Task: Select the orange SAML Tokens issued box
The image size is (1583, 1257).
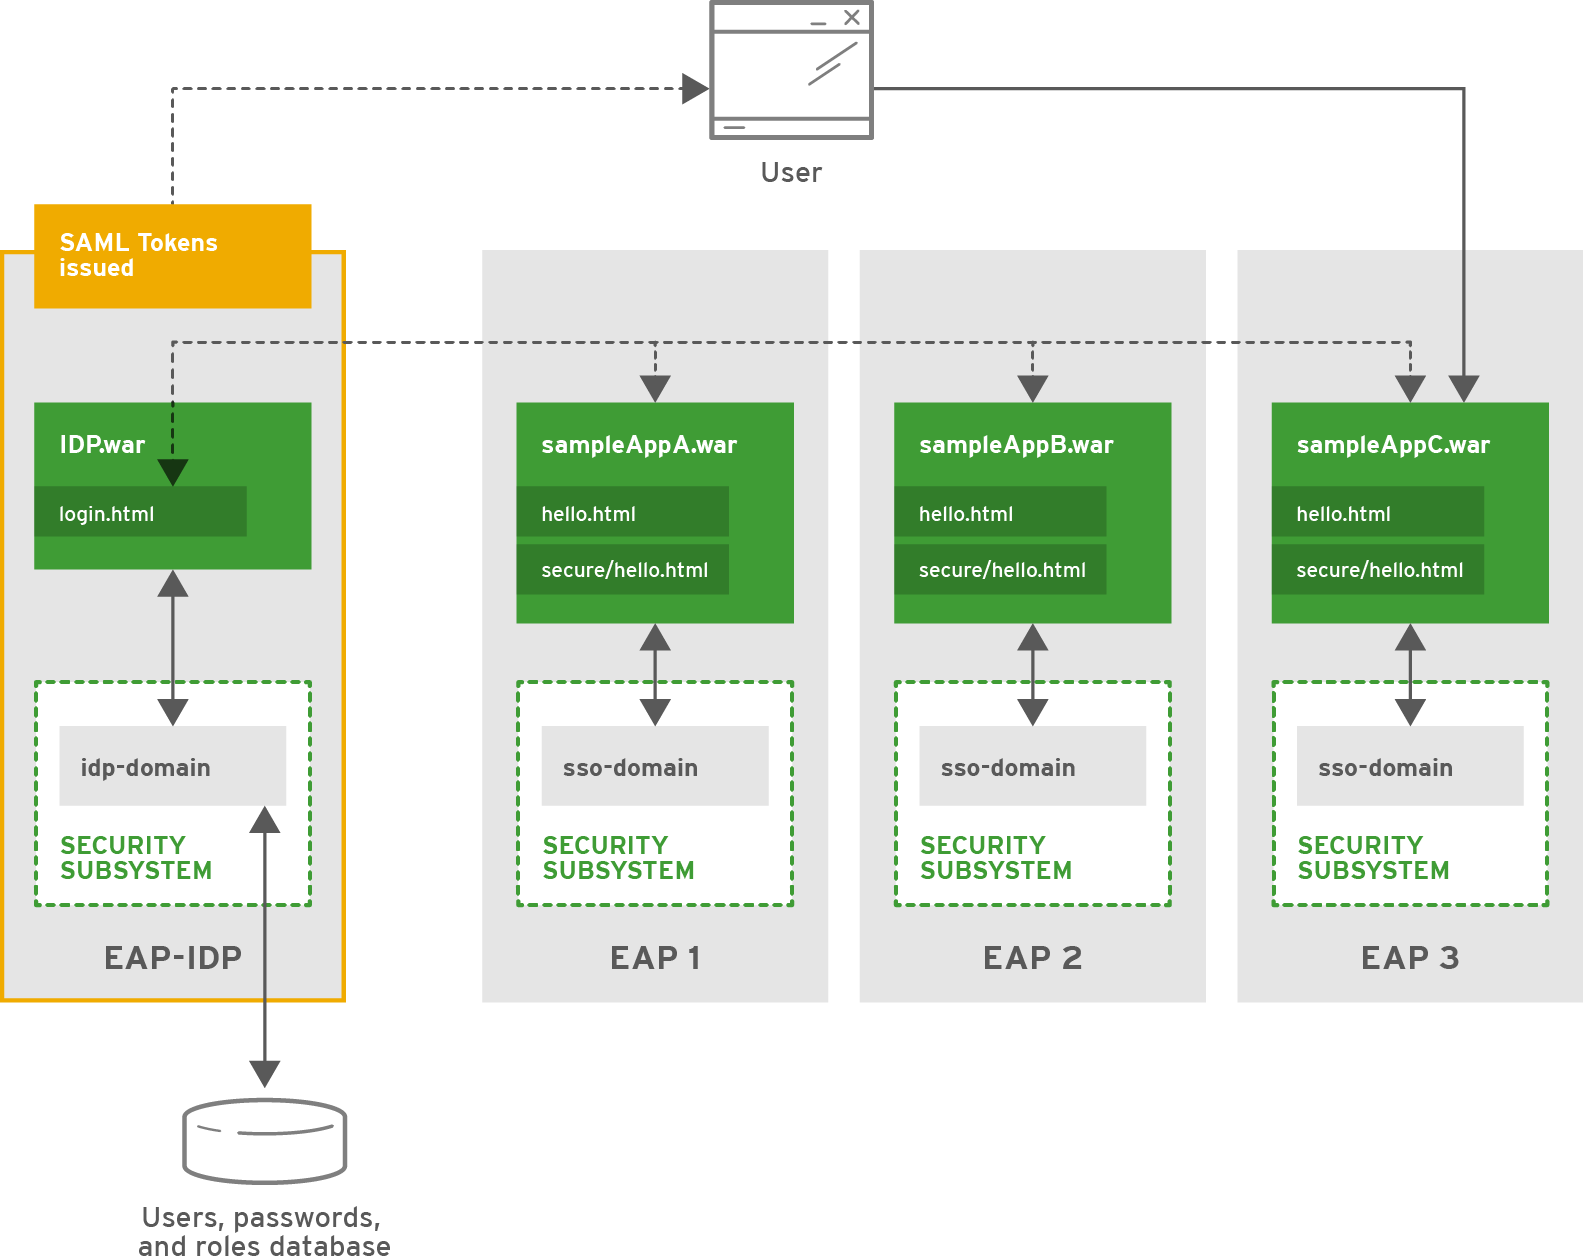Action: [x=172, y=256]
